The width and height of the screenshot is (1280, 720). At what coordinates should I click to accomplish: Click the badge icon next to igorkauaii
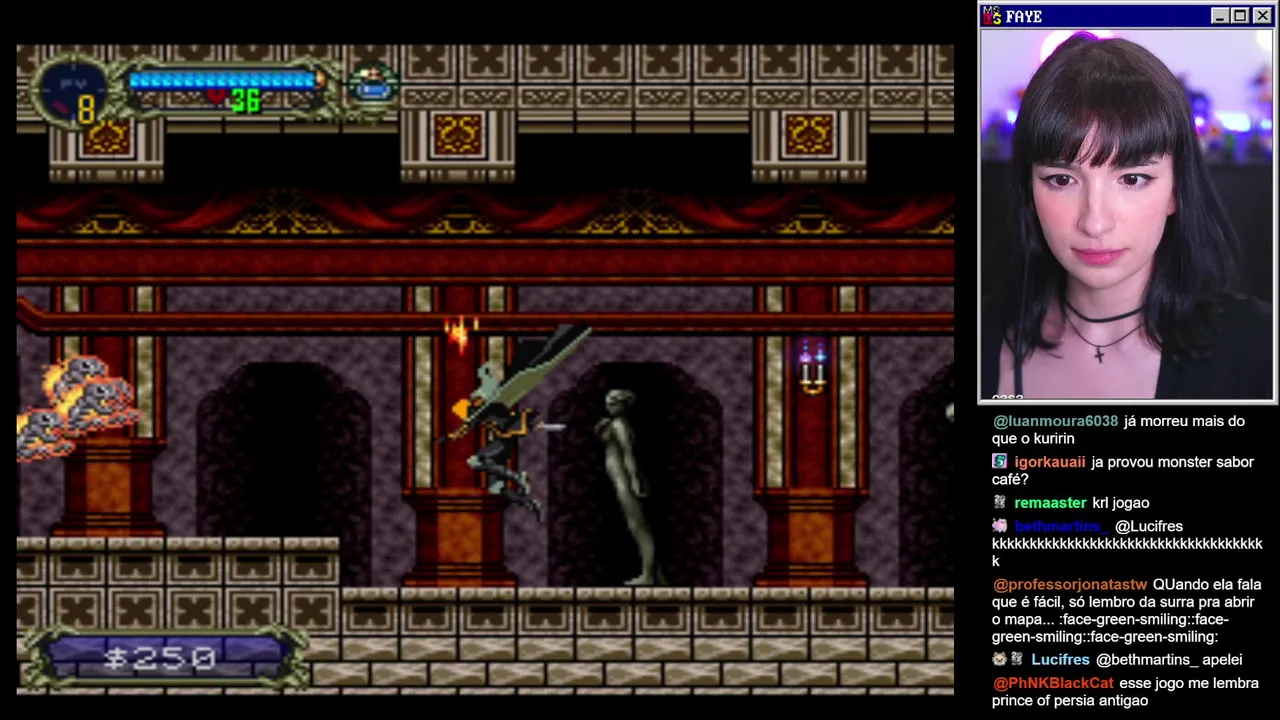pyautogui.click(x=999, y=461)
